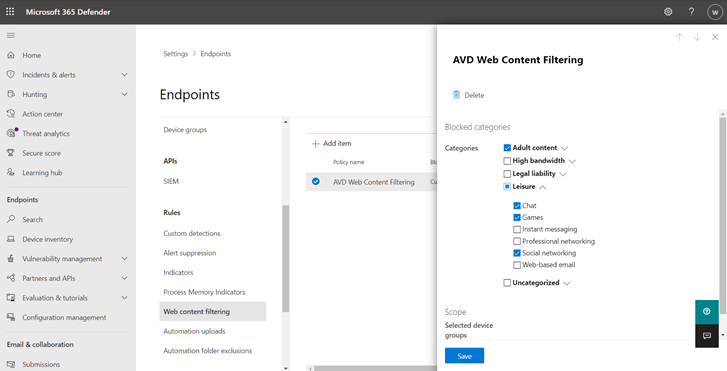Toggle the Leisure category checkbox

507,187
